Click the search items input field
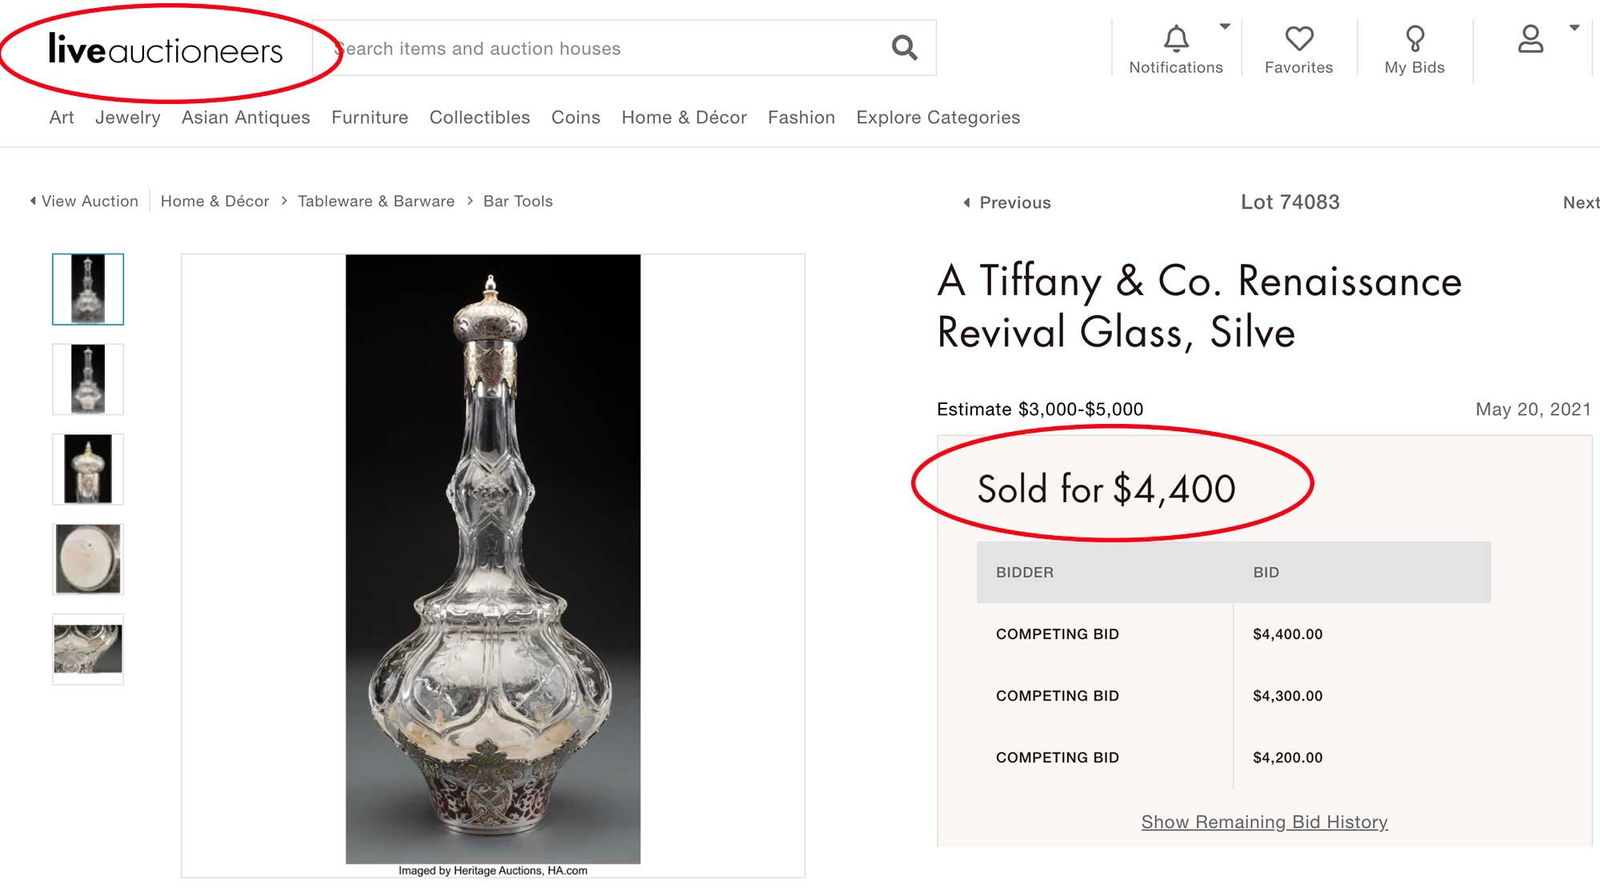 [600, 47]
